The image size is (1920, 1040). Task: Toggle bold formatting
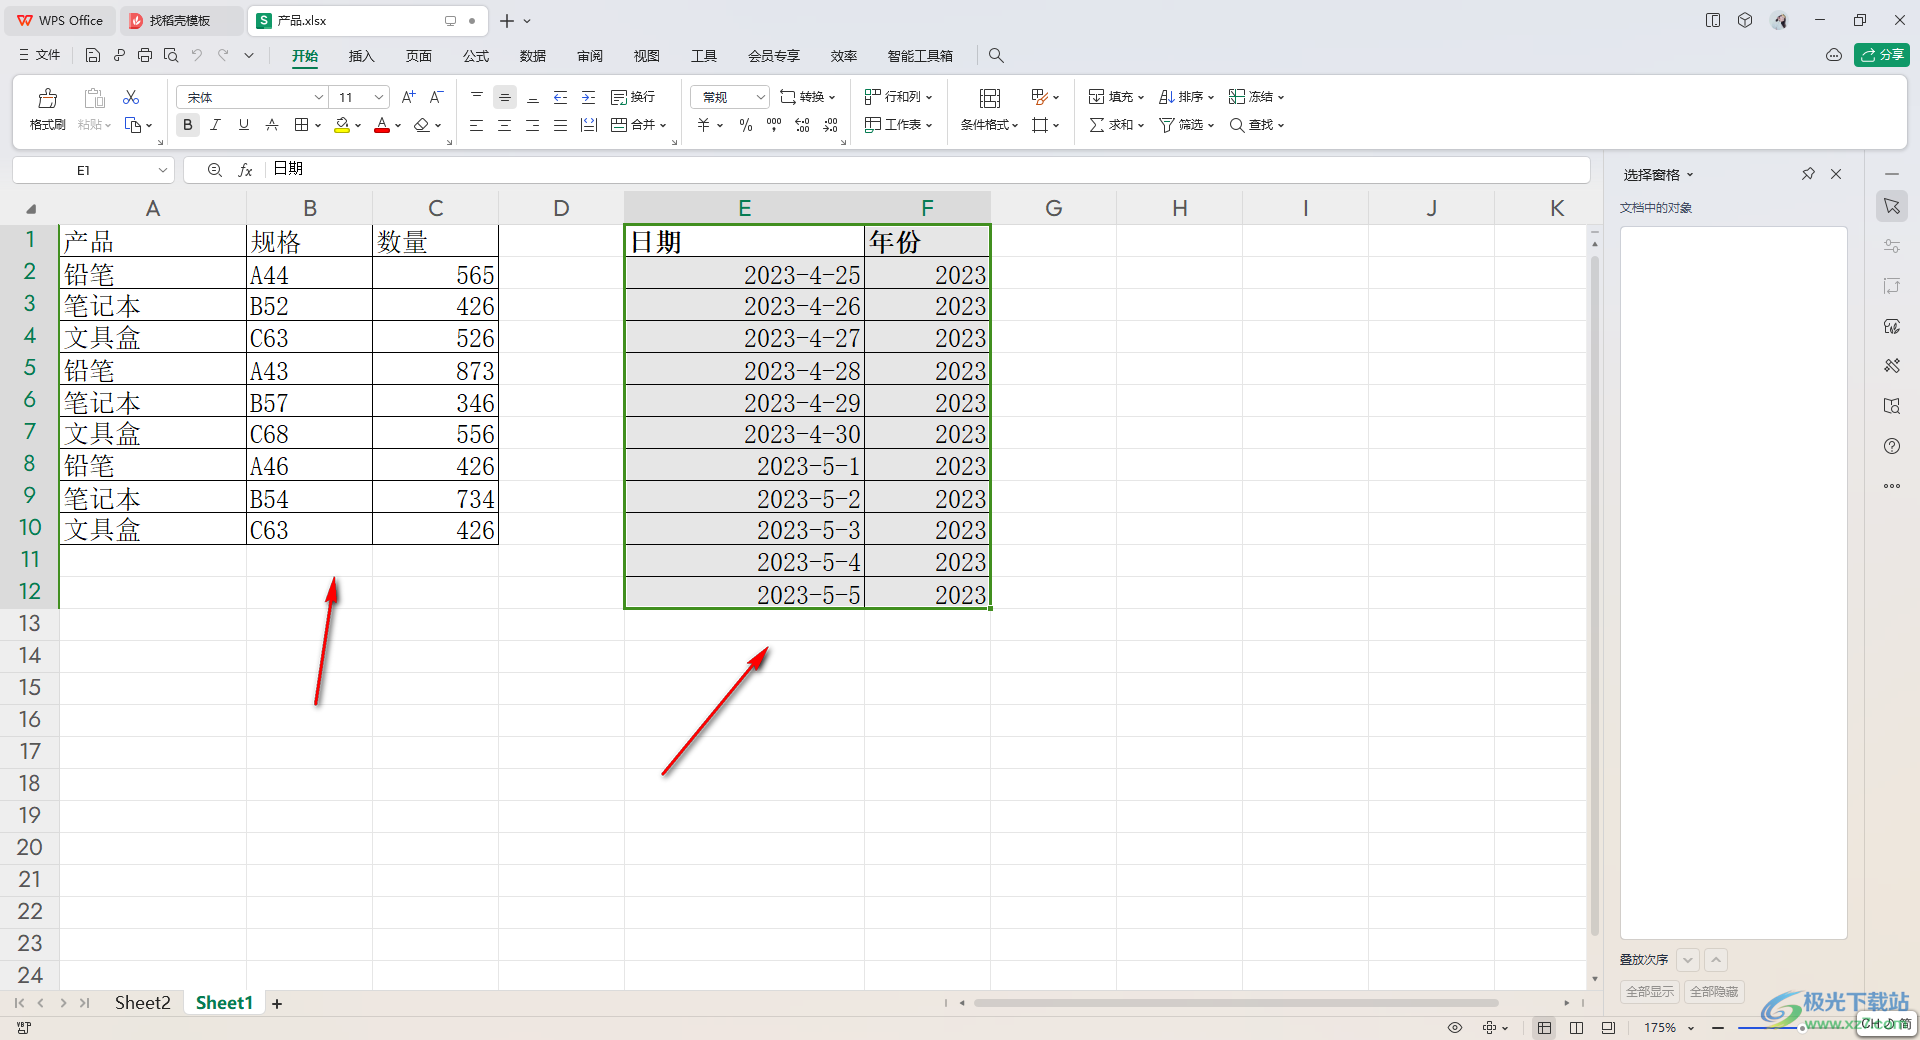188,125
